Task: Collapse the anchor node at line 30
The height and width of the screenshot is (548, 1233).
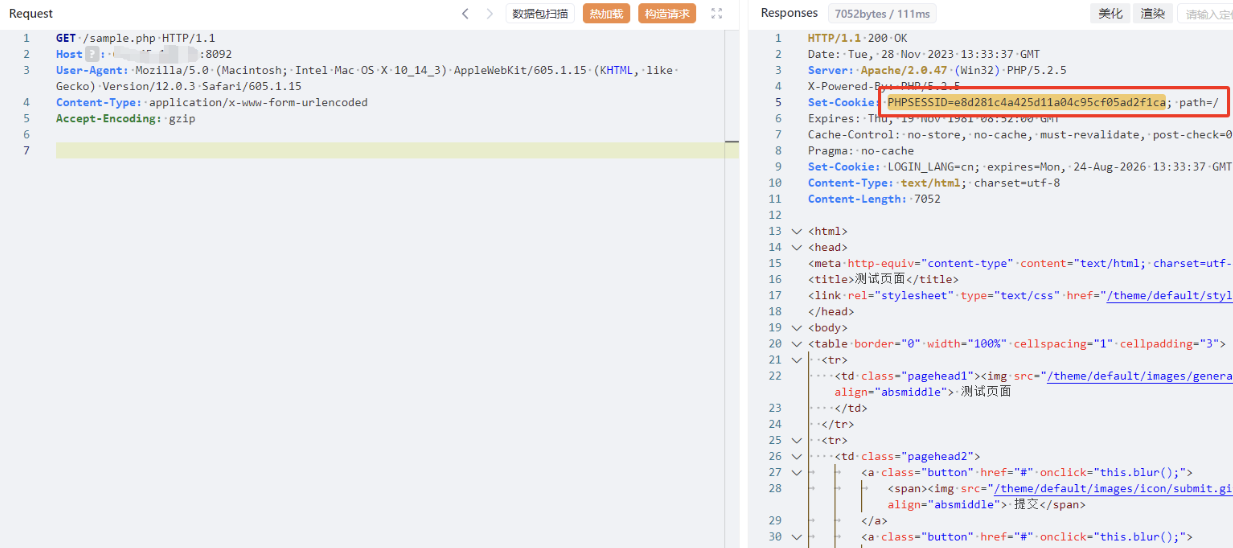Action: click(796, 536)
